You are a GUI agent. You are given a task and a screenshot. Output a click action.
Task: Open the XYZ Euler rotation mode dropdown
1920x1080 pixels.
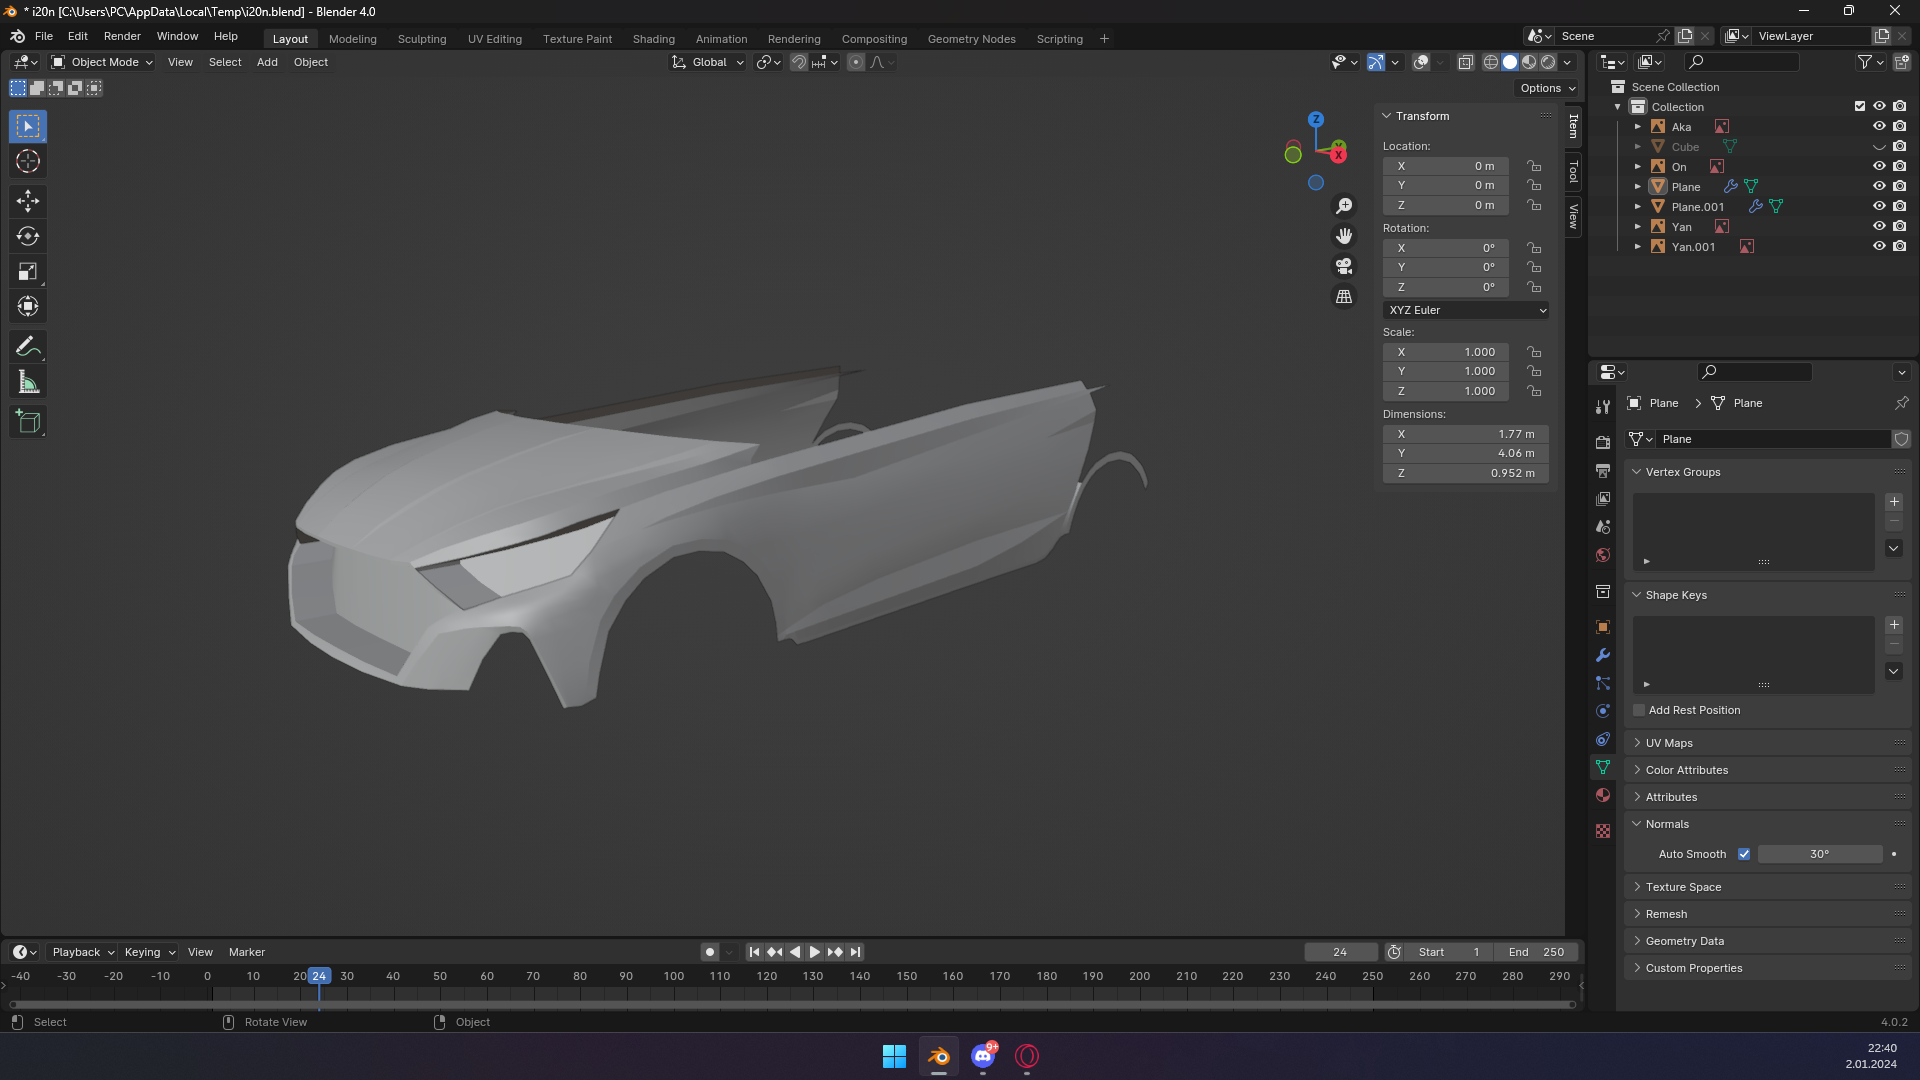pyautogui.click(x=1466, y=310)
